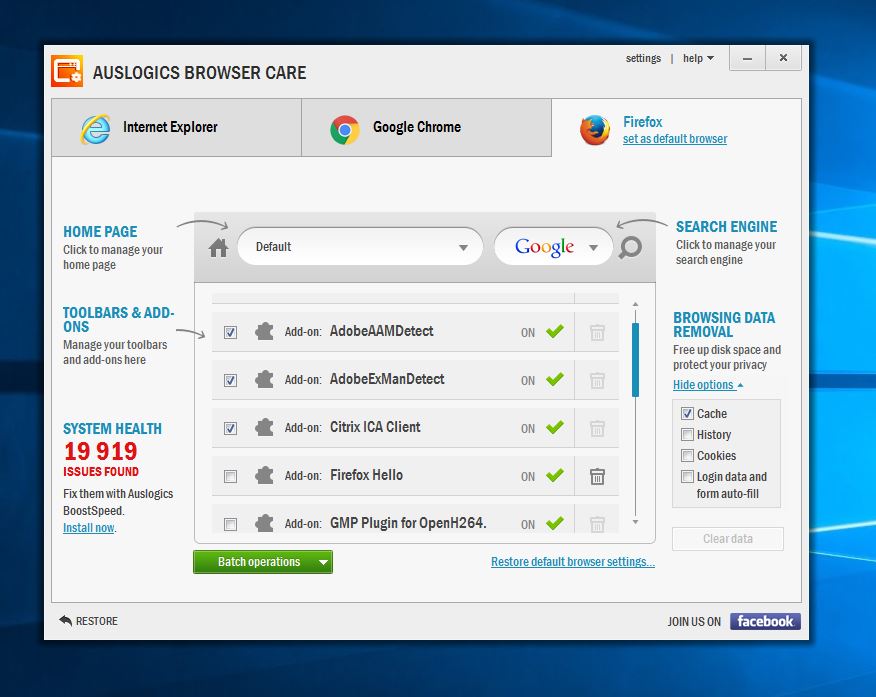The height and width of the screenshot is (697, 876).
Task: Enable the History checkbox
Action: click(x=688, y=435)
